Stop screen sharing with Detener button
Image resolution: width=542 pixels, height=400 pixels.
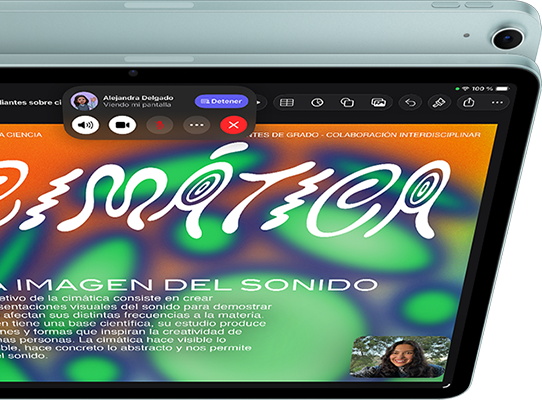tap(221, 101)
